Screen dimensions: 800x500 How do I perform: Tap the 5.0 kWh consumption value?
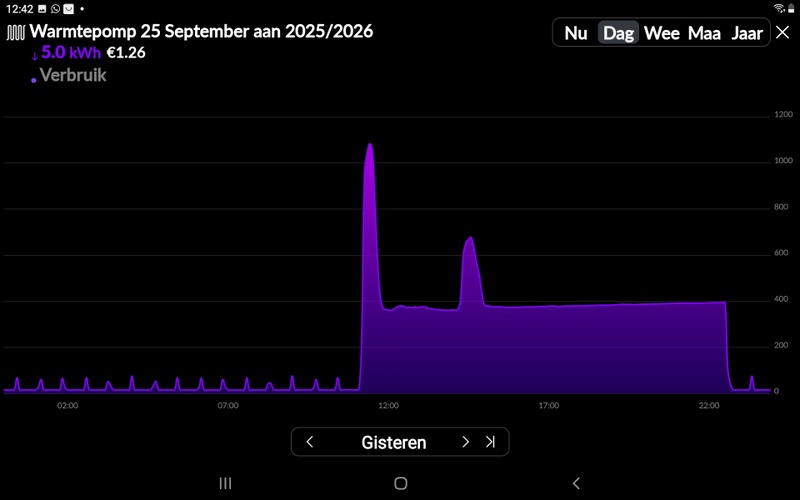(x=71, y=52)
